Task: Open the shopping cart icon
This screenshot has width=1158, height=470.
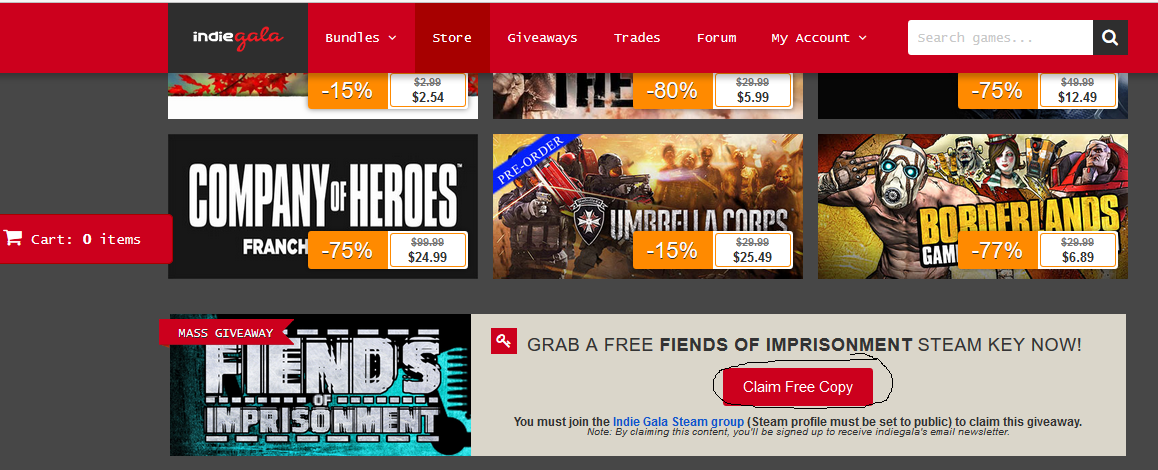Action: coord(13,238)
